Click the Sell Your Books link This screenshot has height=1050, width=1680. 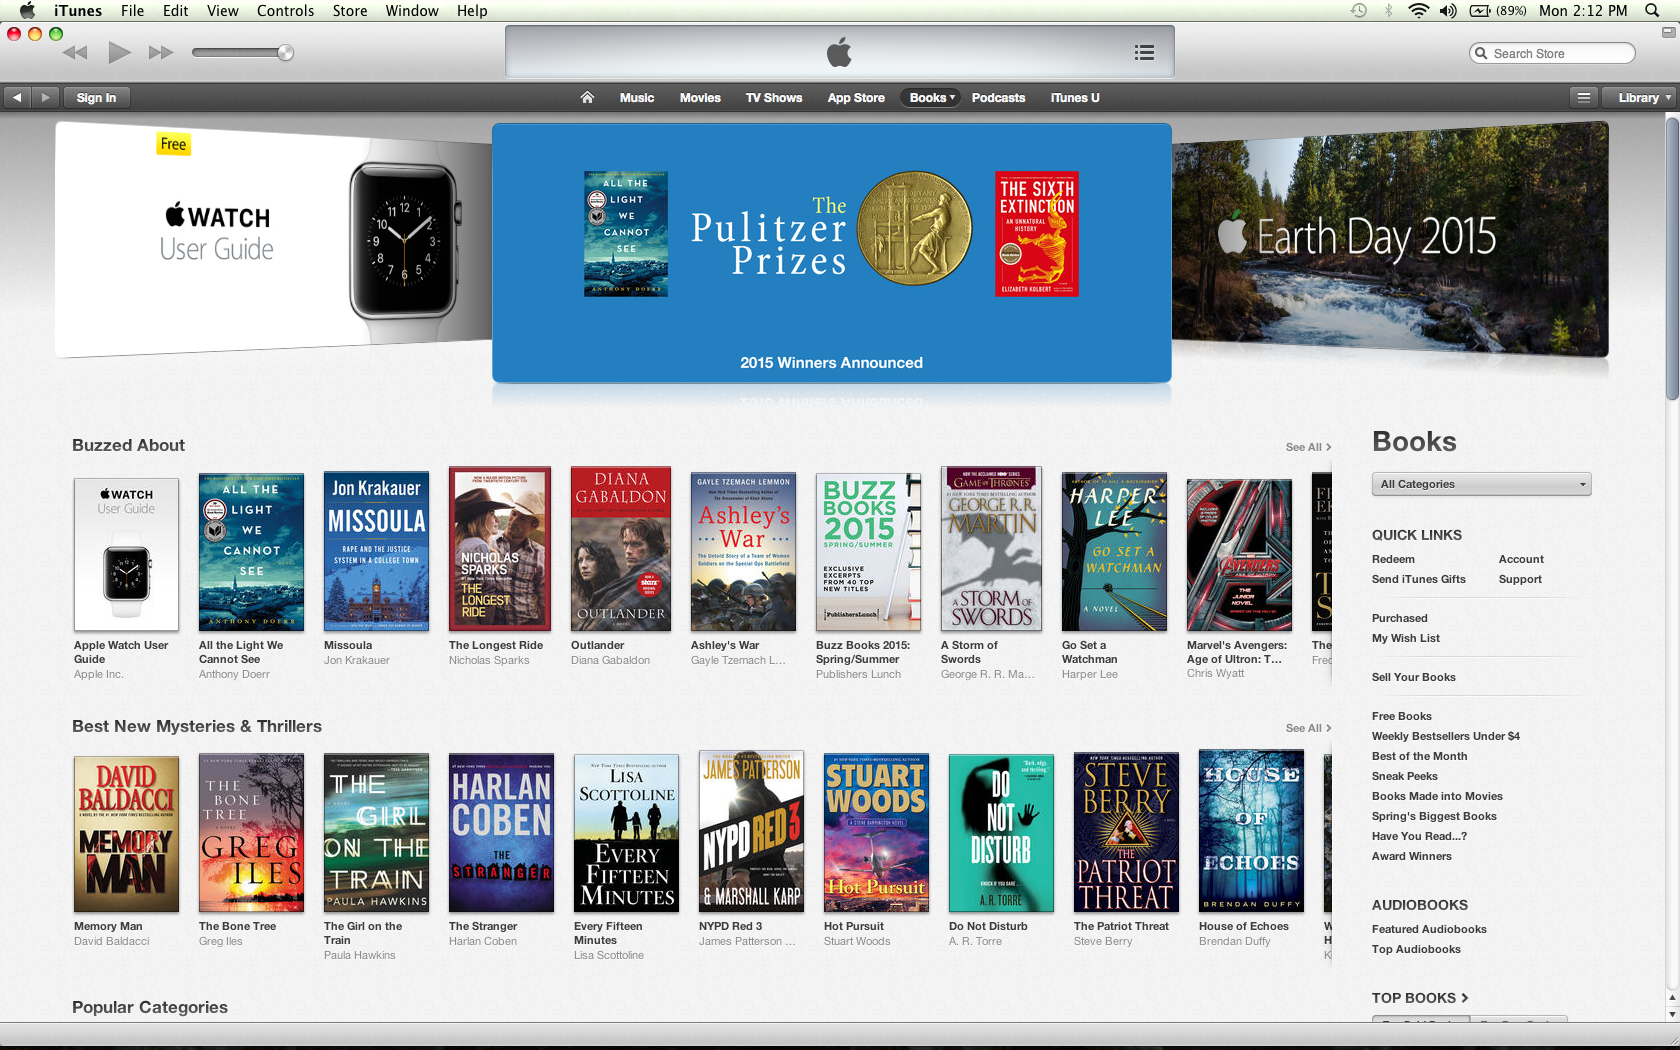pos(1413,678)
